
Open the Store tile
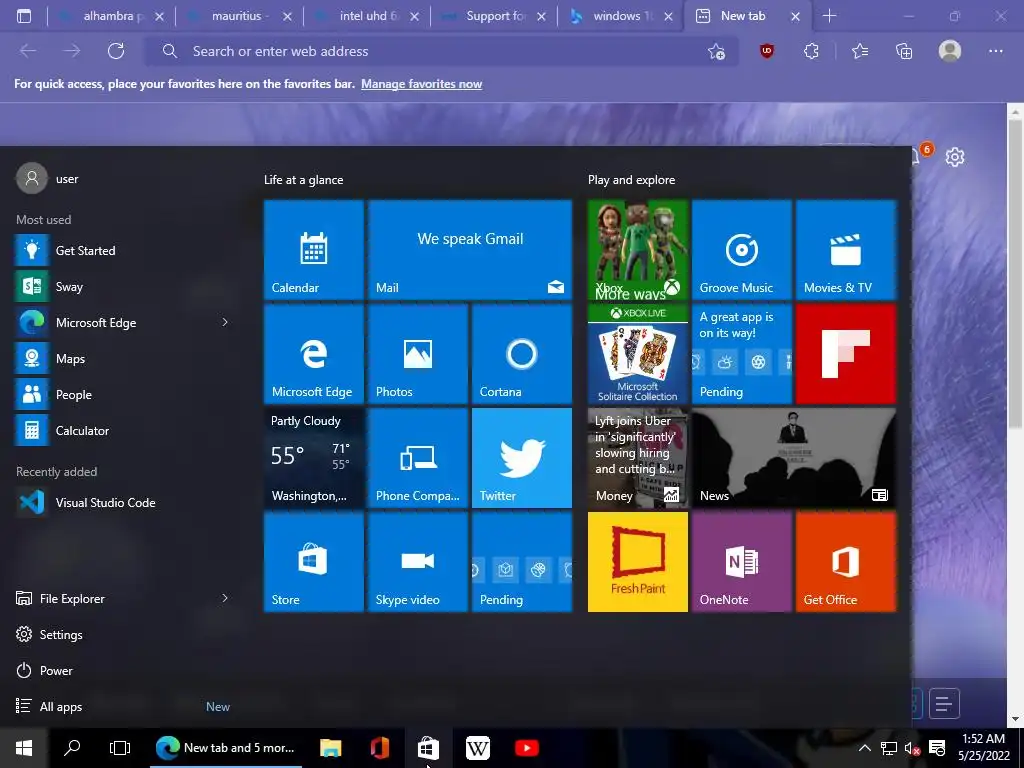(313, 562)
